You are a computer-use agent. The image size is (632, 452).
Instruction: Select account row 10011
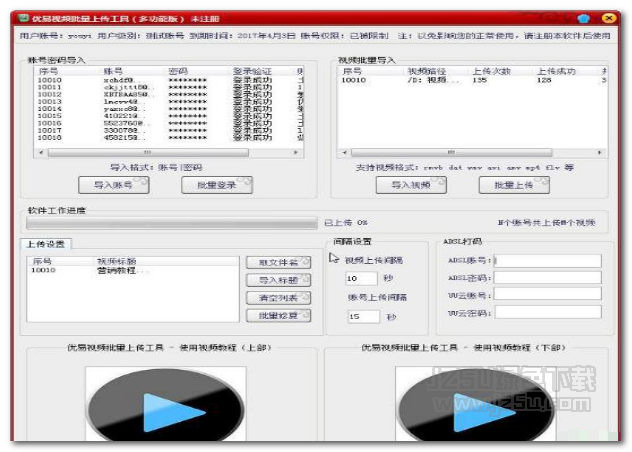169,87
